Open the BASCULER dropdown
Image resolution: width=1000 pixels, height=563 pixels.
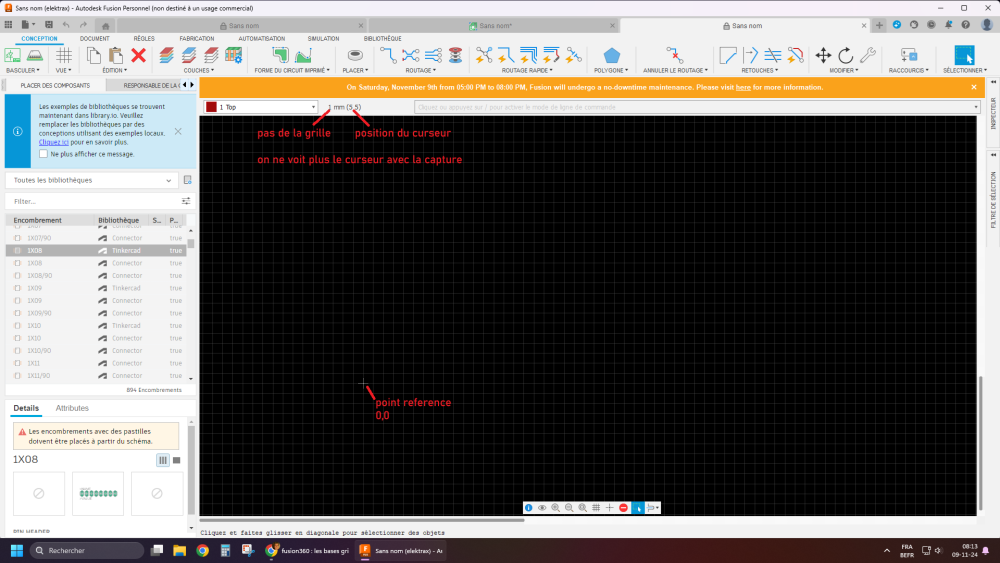pos(22,70)
